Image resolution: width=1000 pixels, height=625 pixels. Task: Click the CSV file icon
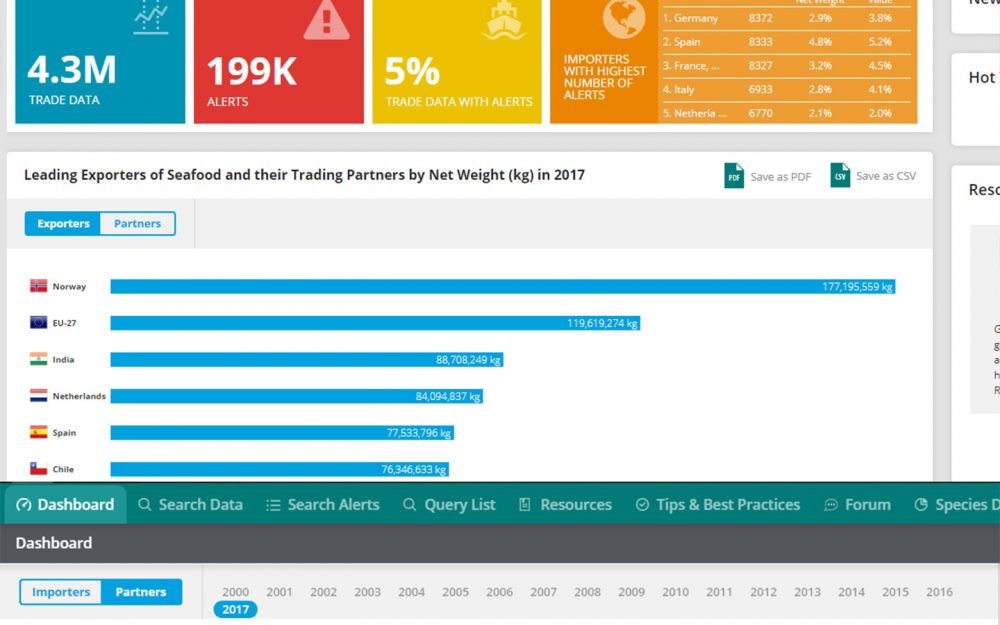(840, 176)
